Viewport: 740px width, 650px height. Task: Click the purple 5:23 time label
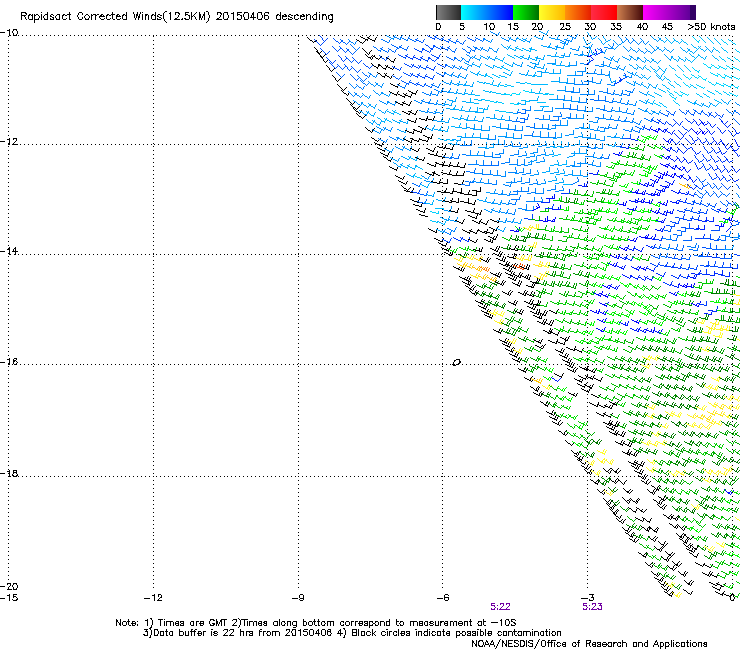click(x=592, y=607)
